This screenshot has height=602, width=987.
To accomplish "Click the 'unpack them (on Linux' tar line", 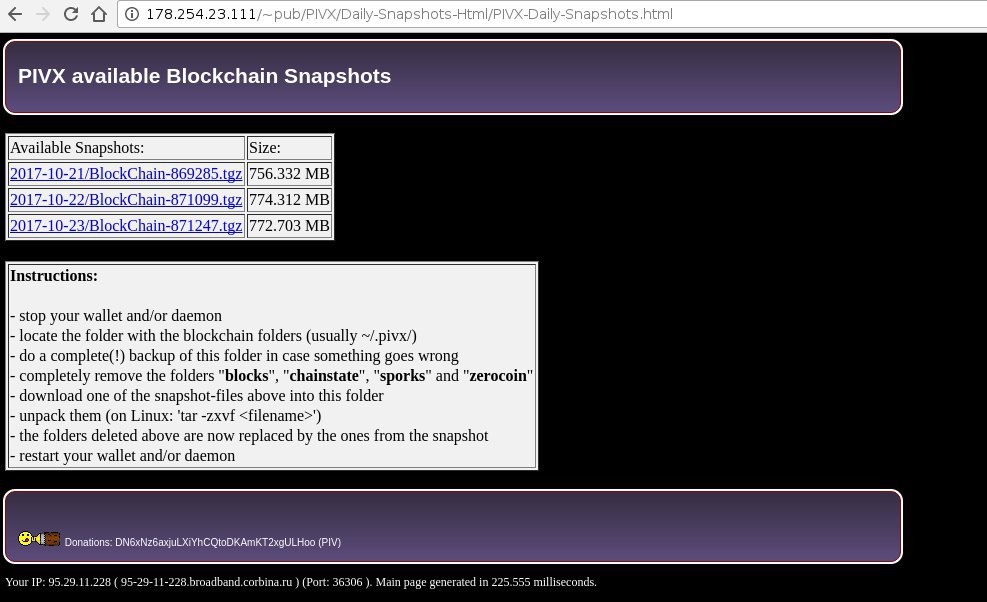I will tap(166, 416).
